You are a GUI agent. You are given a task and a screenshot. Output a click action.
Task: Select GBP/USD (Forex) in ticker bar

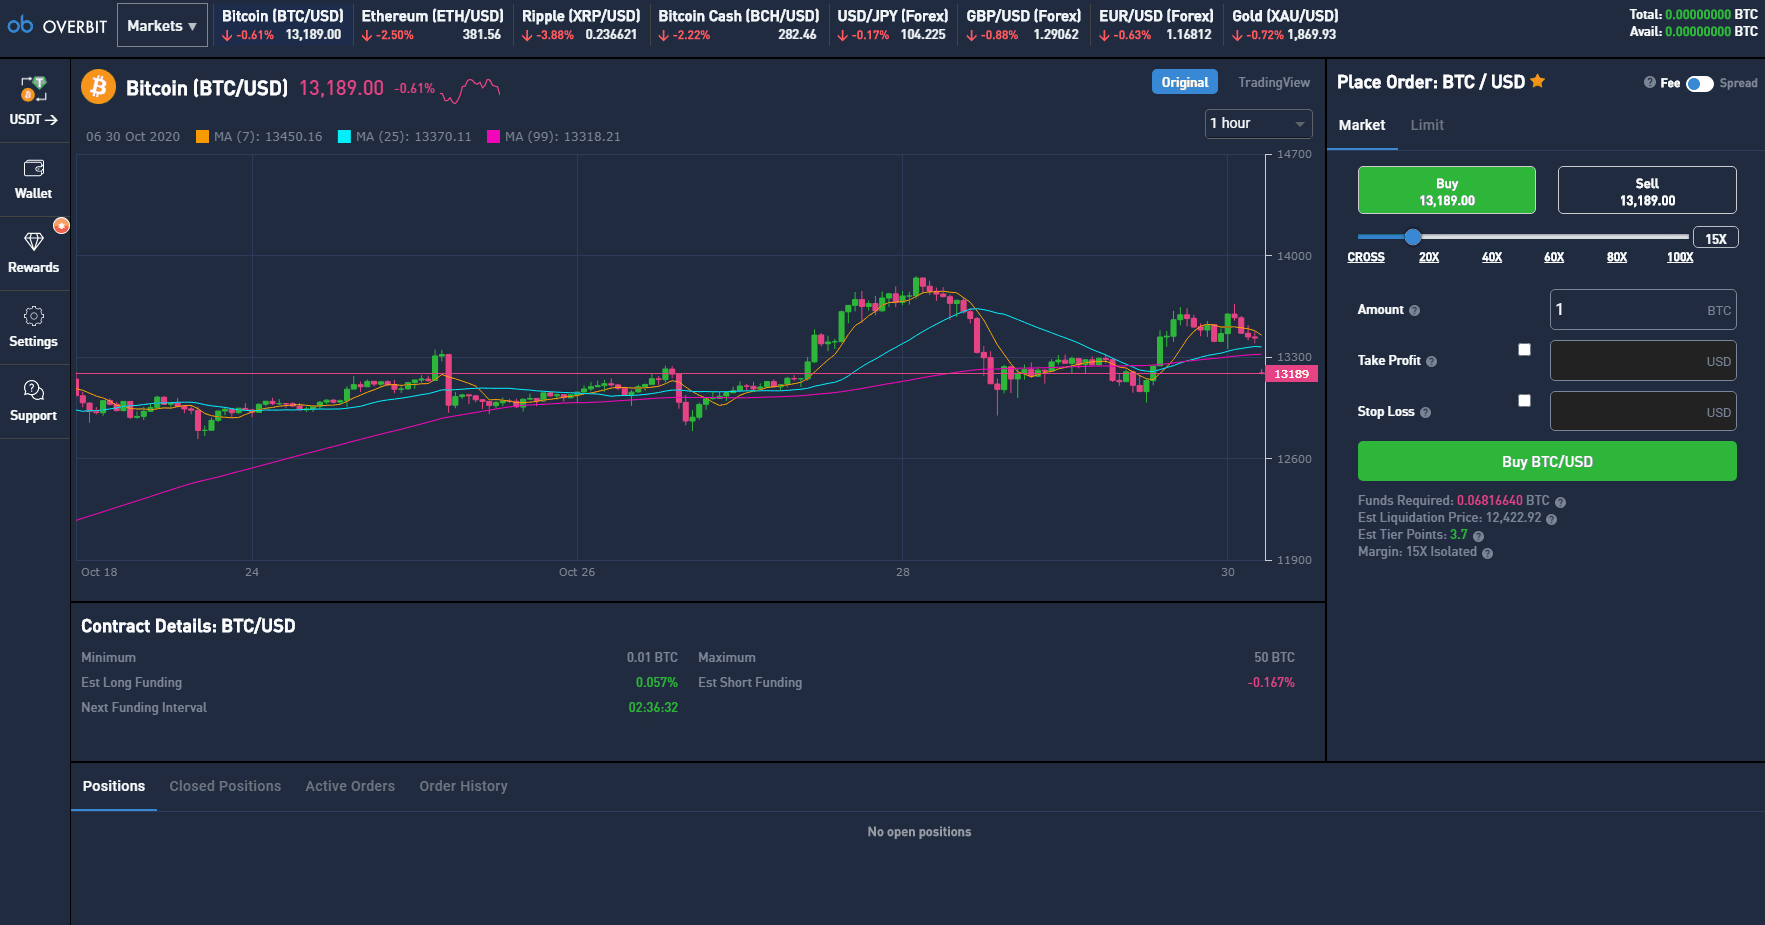coord(1023,25)
